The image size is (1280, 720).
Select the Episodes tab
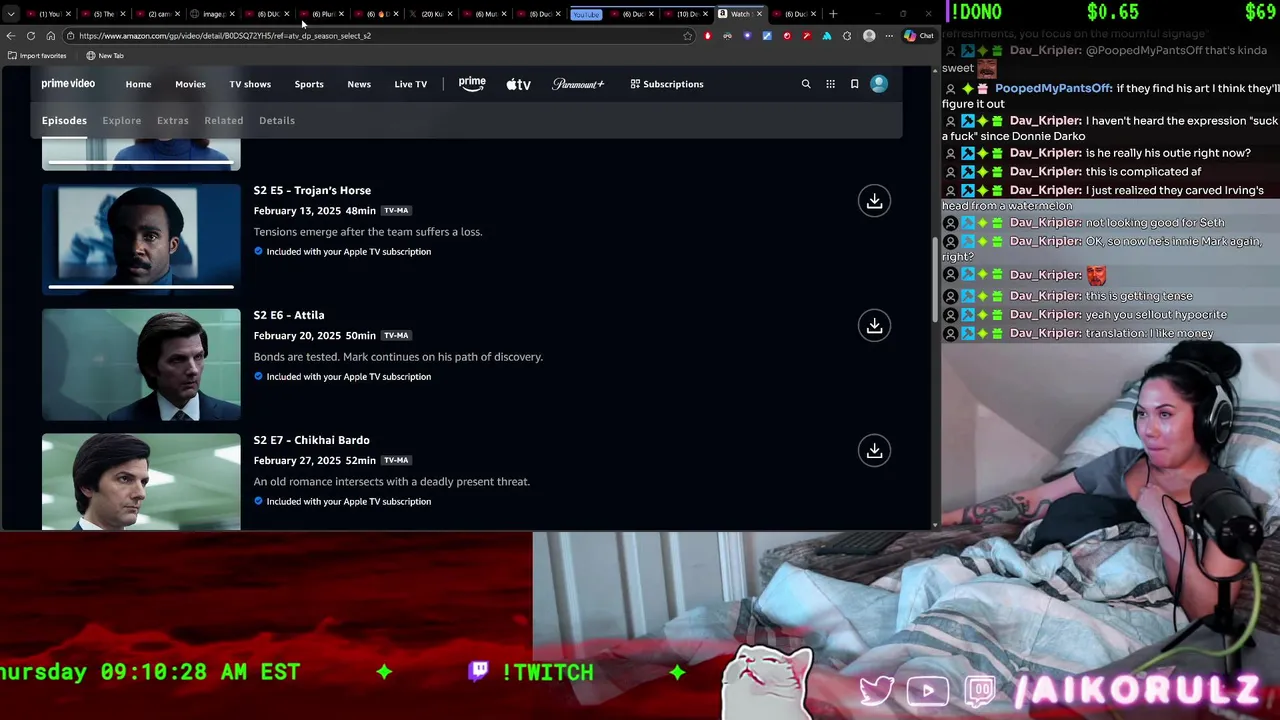pos(64,120)
